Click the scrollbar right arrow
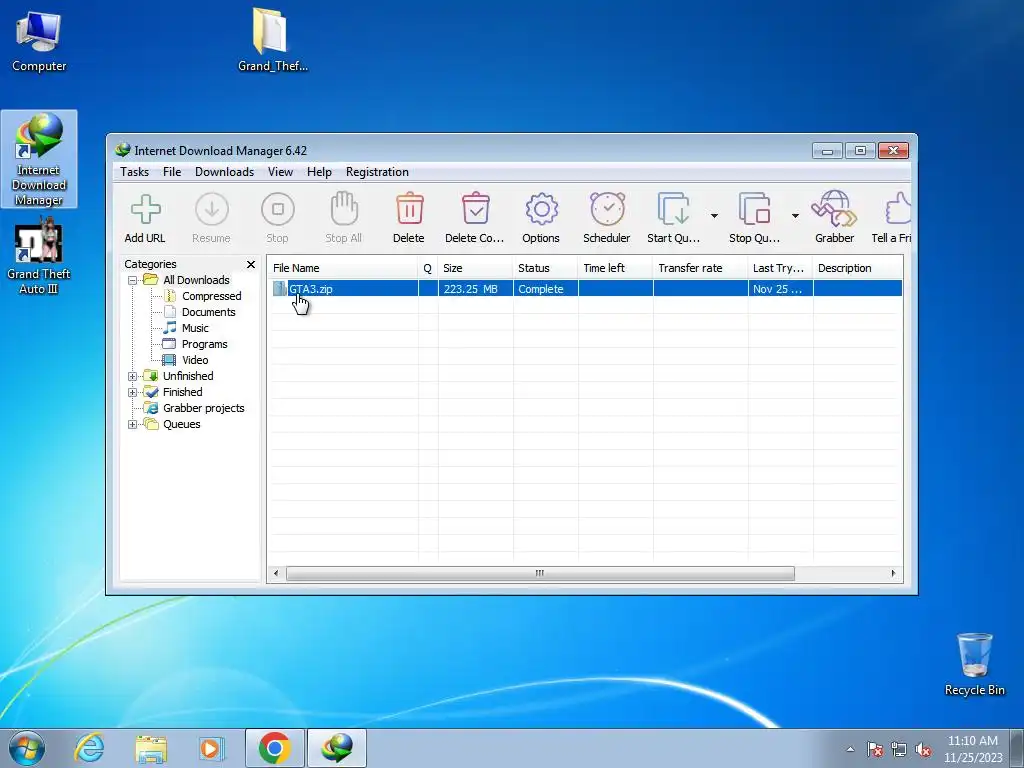The image size is (1024, 768). (x=893, y=573)
